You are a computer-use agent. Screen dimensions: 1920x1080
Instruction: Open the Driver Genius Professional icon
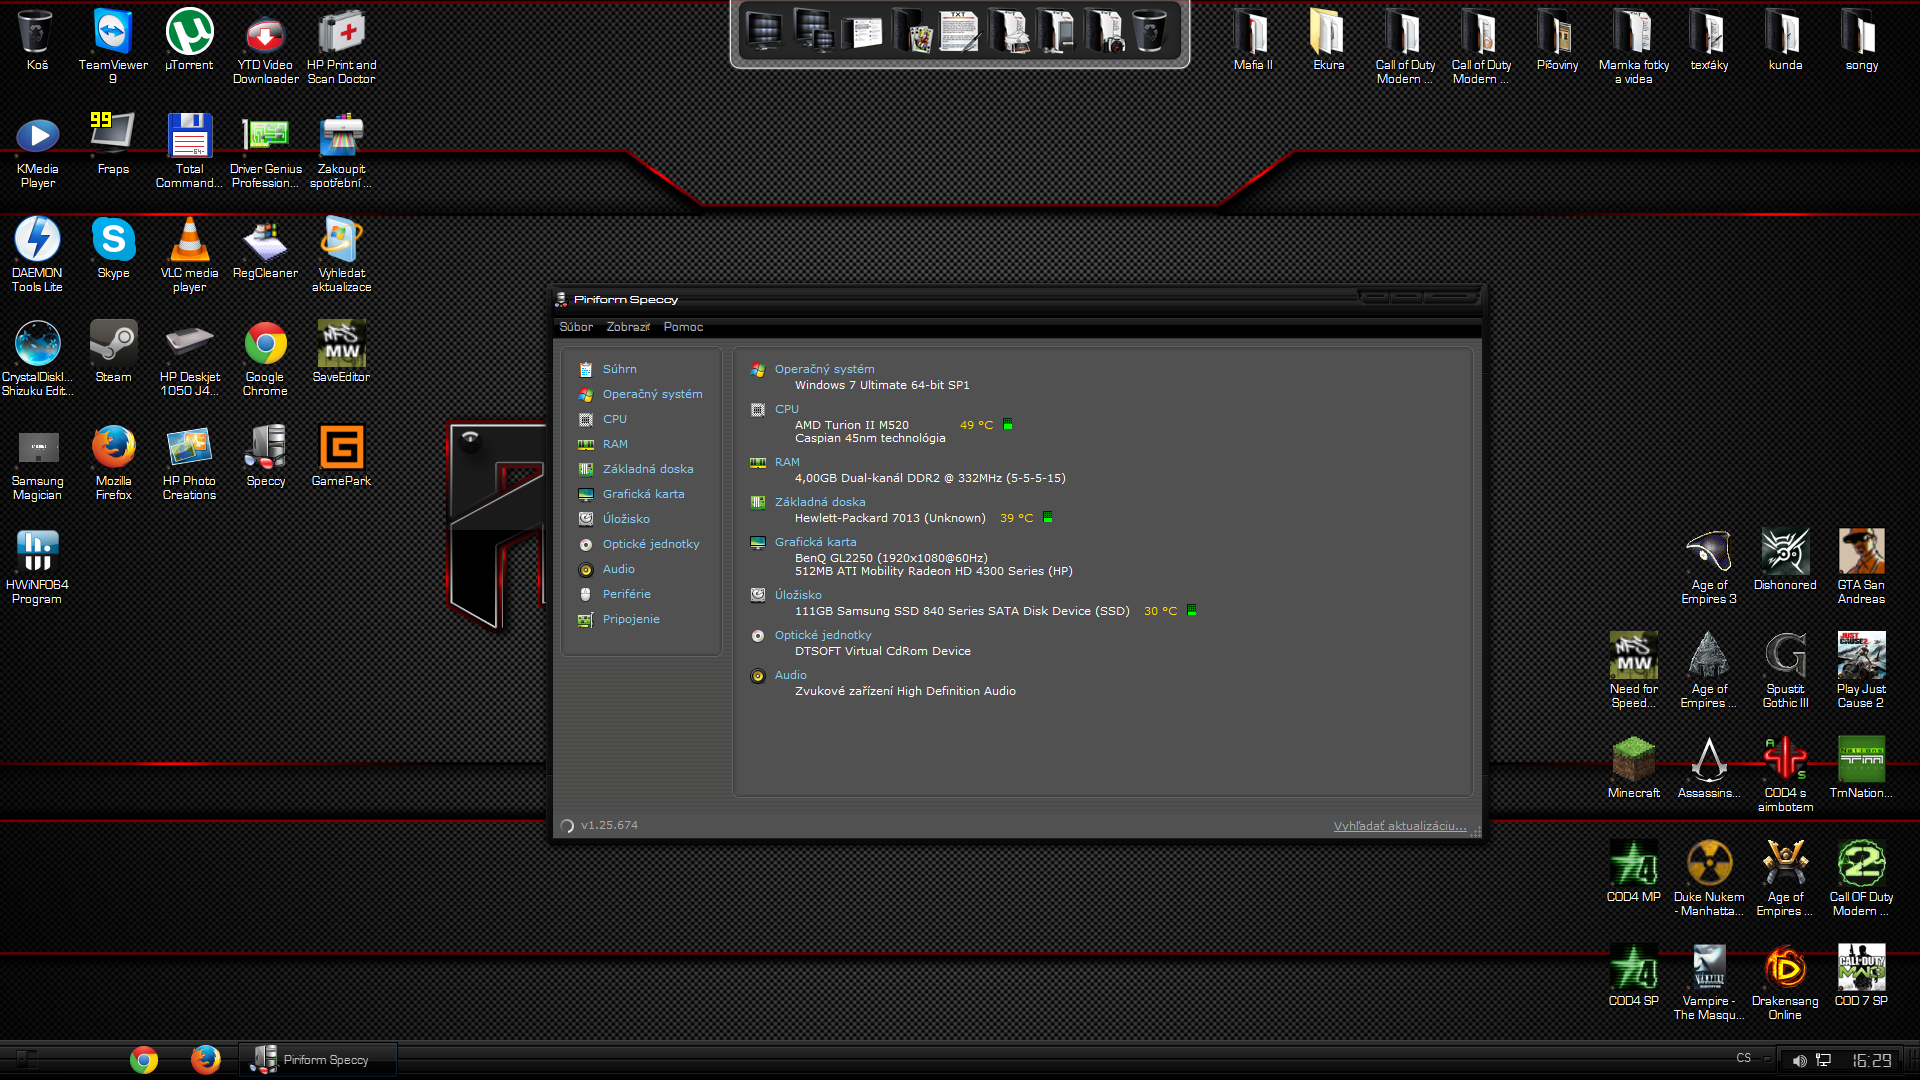point(265,150)
